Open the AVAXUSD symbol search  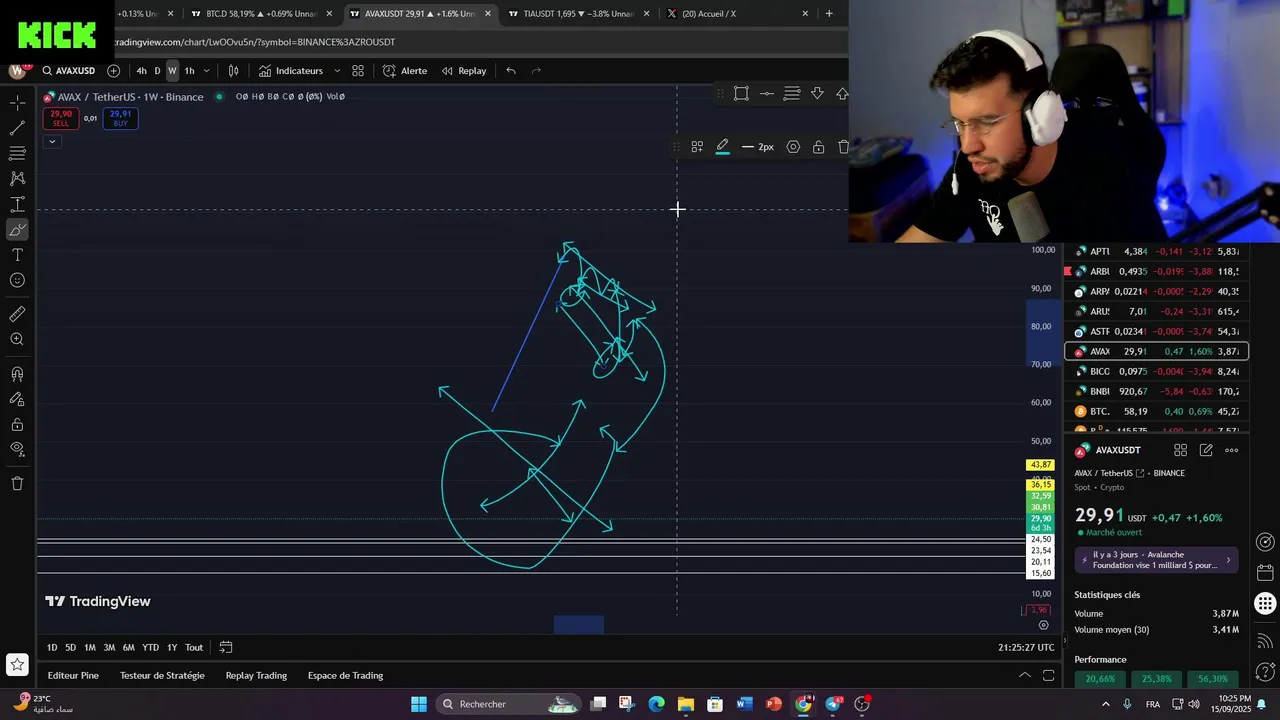tap(68, 71)
